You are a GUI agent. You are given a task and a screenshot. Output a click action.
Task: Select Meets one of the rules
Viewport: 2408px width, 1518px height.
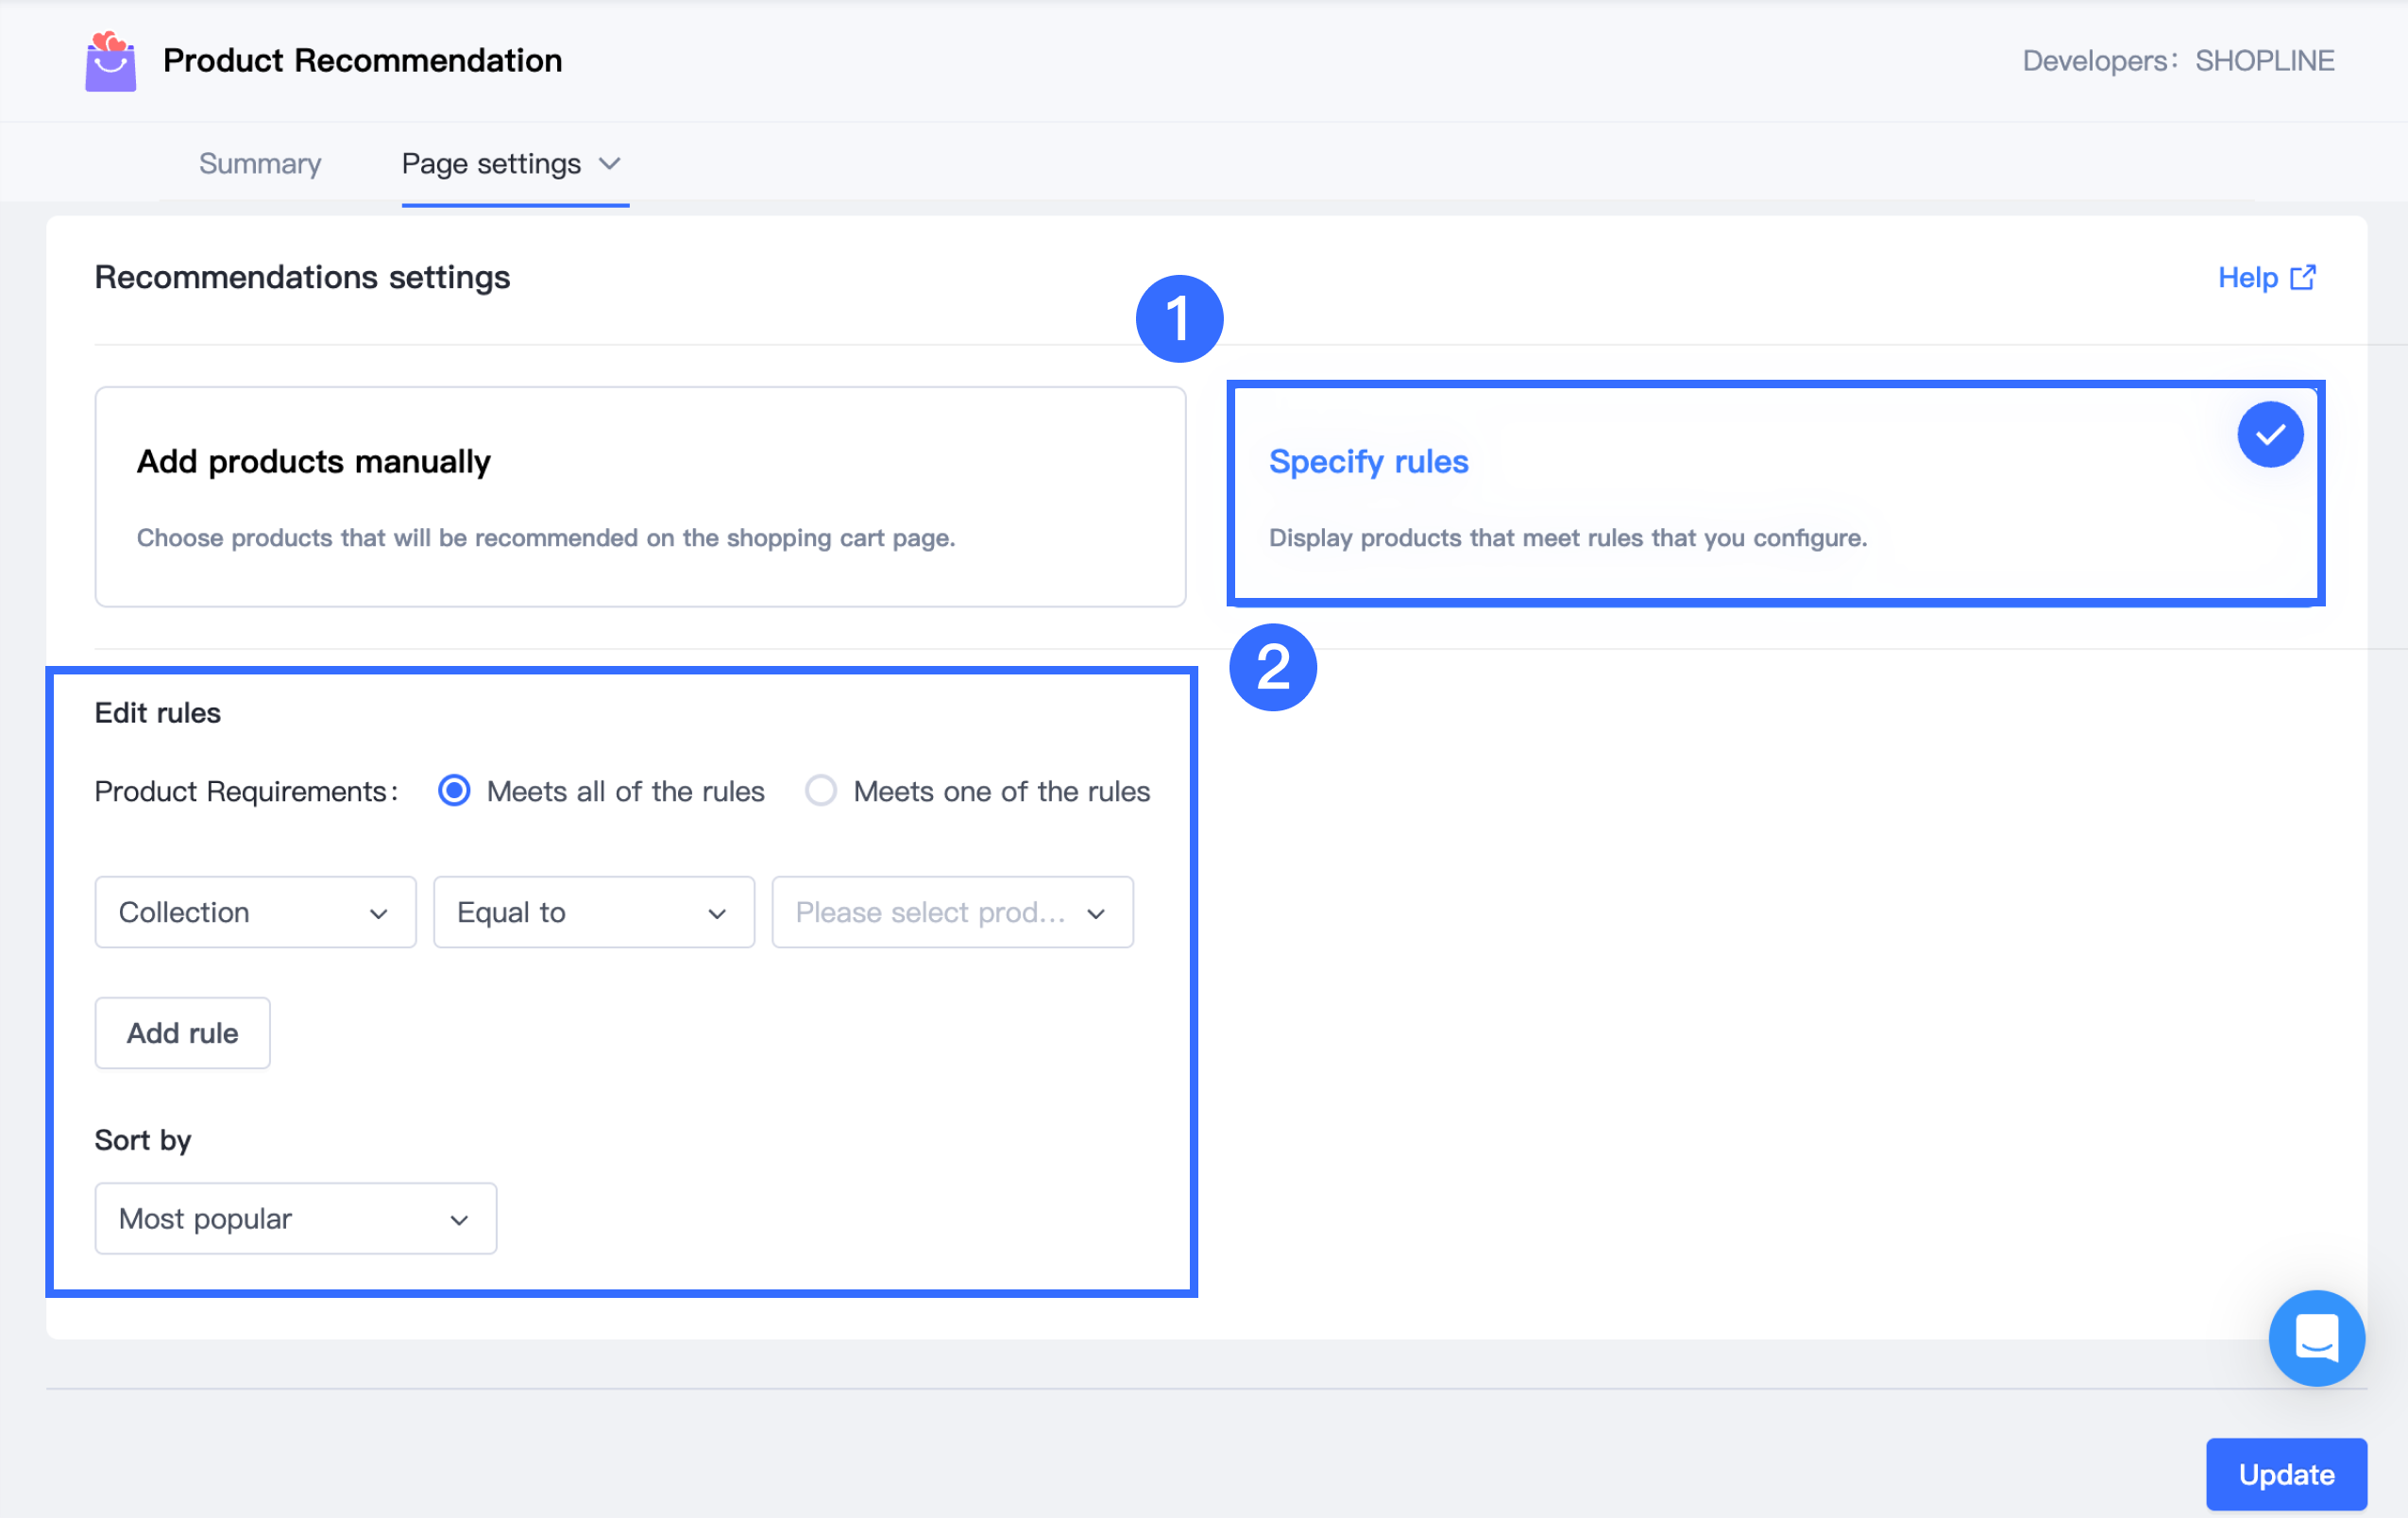821,791
